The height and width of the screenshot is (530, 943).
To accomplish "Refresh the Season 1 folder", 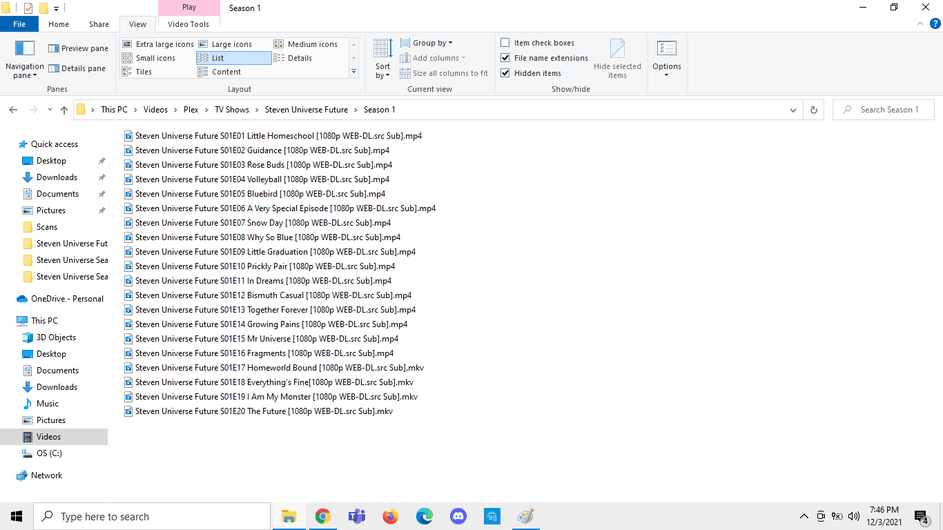I will point(814,110).
